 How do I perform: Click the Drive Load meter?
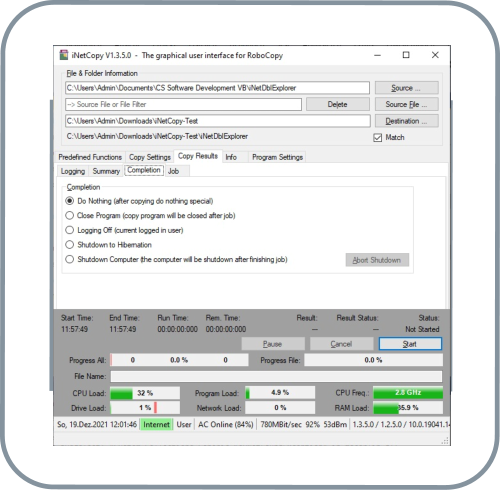coord(145,408)
